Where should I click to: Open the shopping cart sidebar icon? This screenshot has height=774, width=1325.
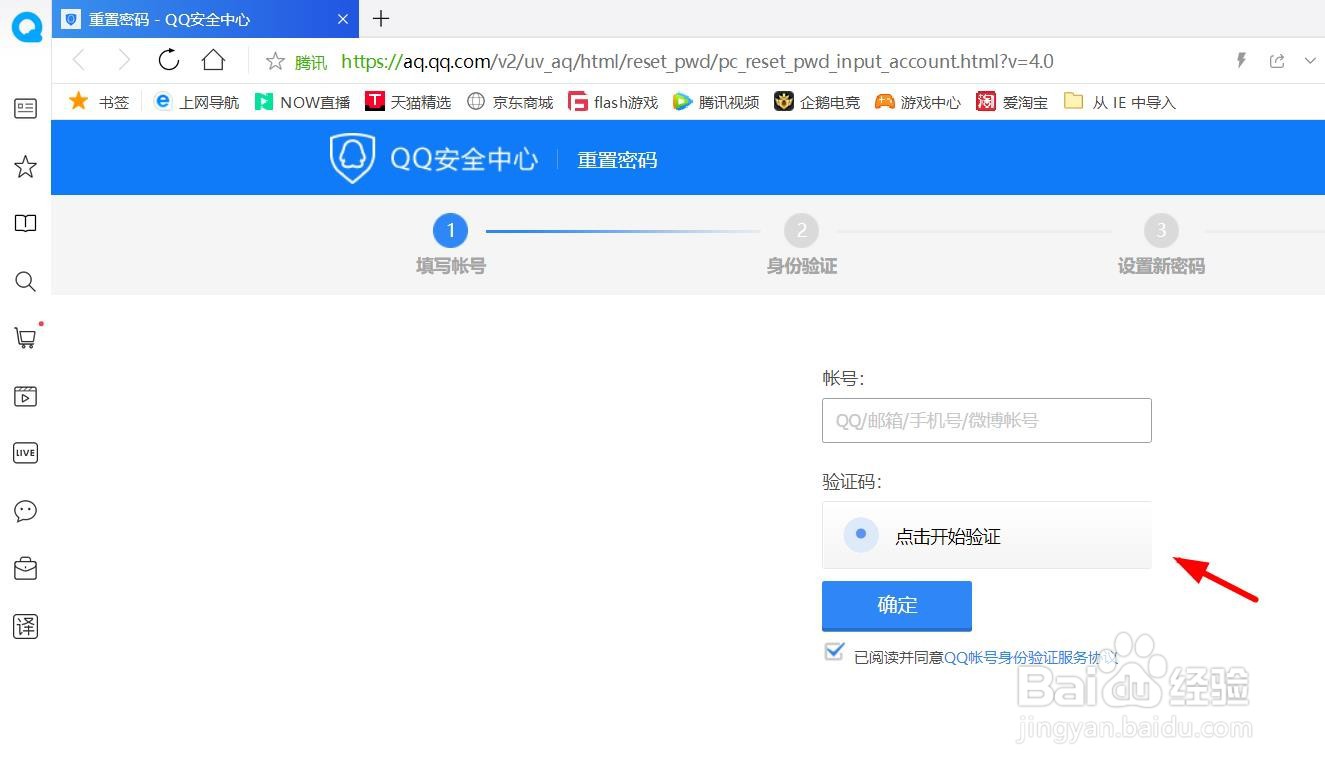click(x=25, y=338)
